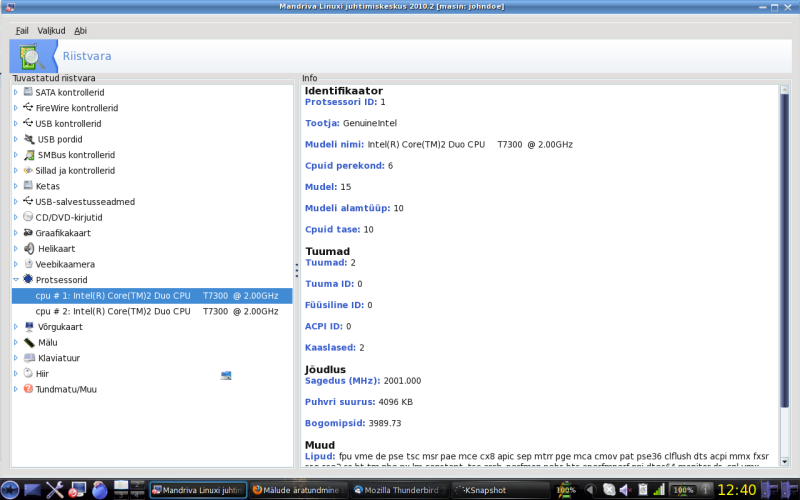800x500 pixels.
Task: Expand the Võrgukaart tree node
Action: [x=16, y=326]
